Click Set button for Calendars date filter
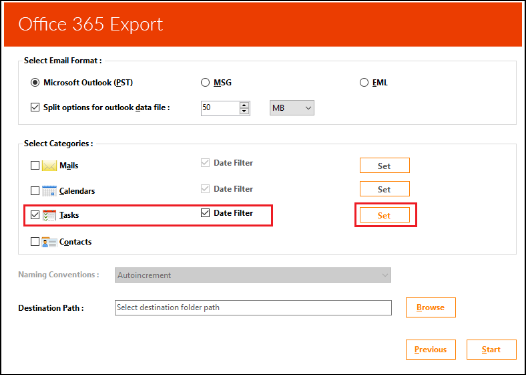 click(x=385, y=189)
